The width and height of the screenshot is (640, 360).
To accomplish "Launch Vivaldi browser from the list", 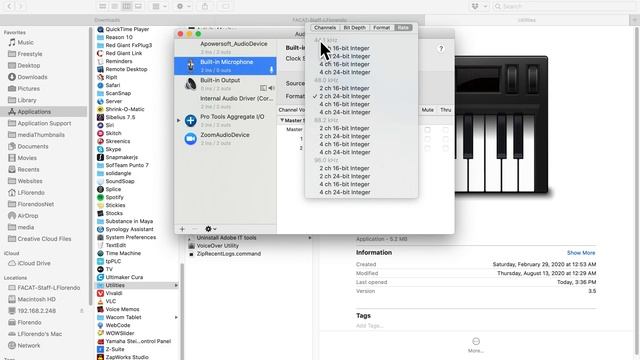I will pyautogui.click(x=109, y=293).
